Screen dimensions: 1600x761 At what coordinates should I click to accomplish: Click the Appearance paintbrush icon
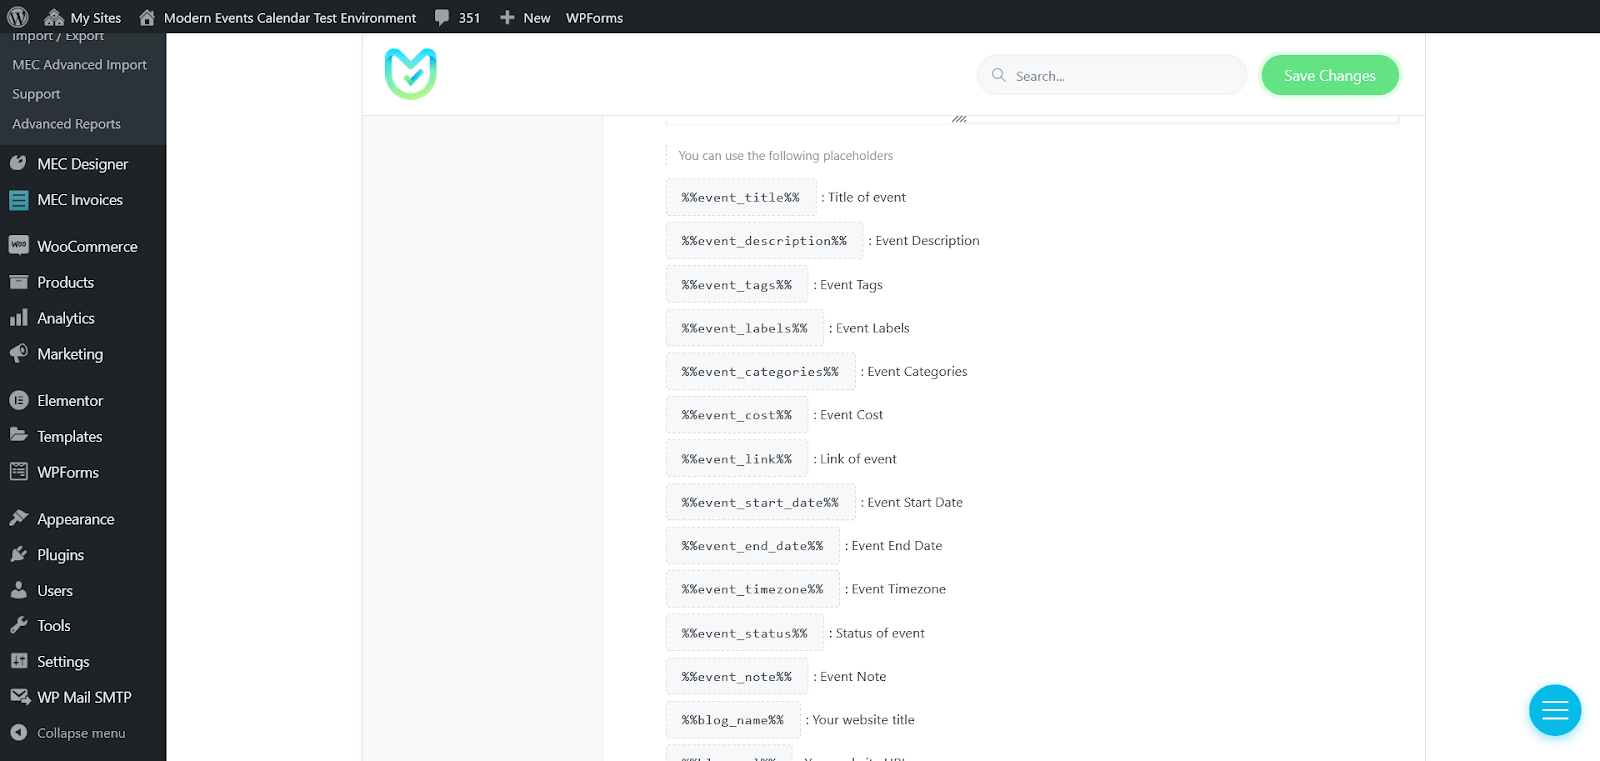tap(18, 518)
